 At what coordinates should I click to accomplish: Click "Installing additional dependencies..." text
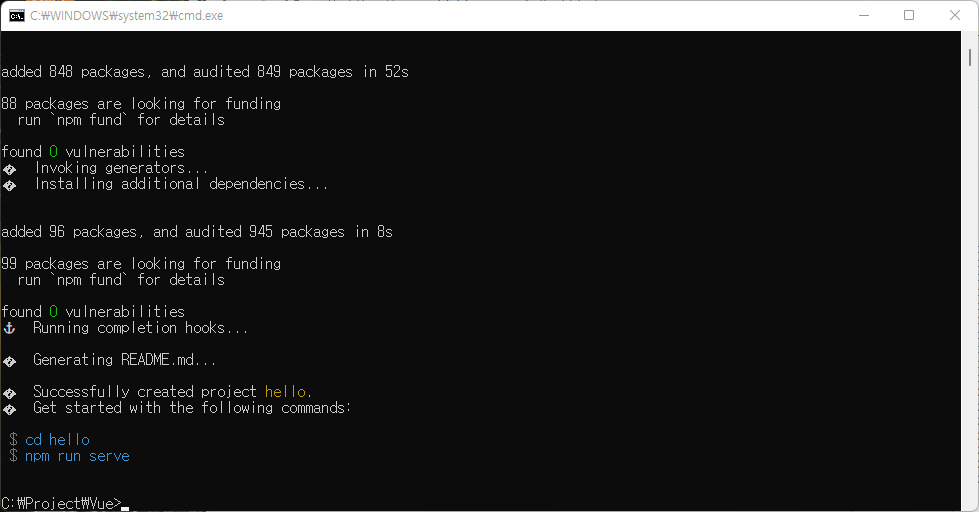point(181,184)
